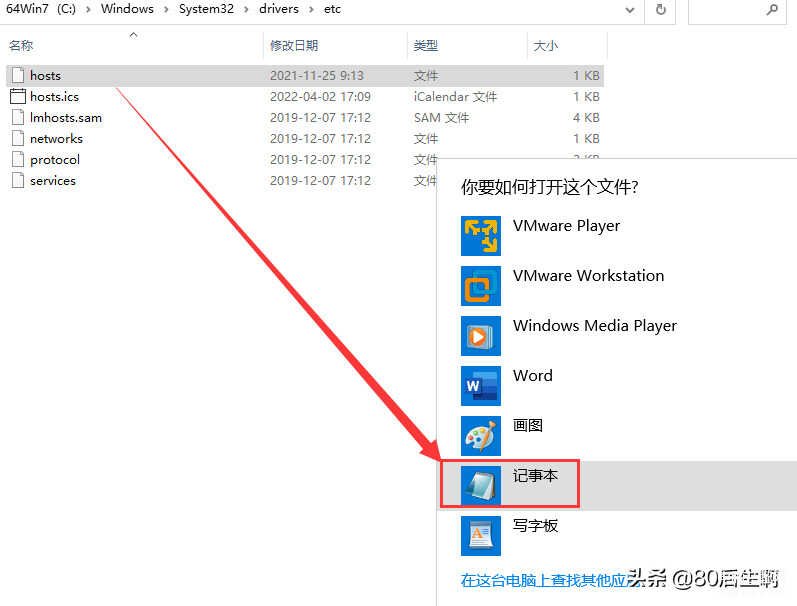Select the lmhosts.sam file
The image size is (797, 606).
[x=65, y=118]
